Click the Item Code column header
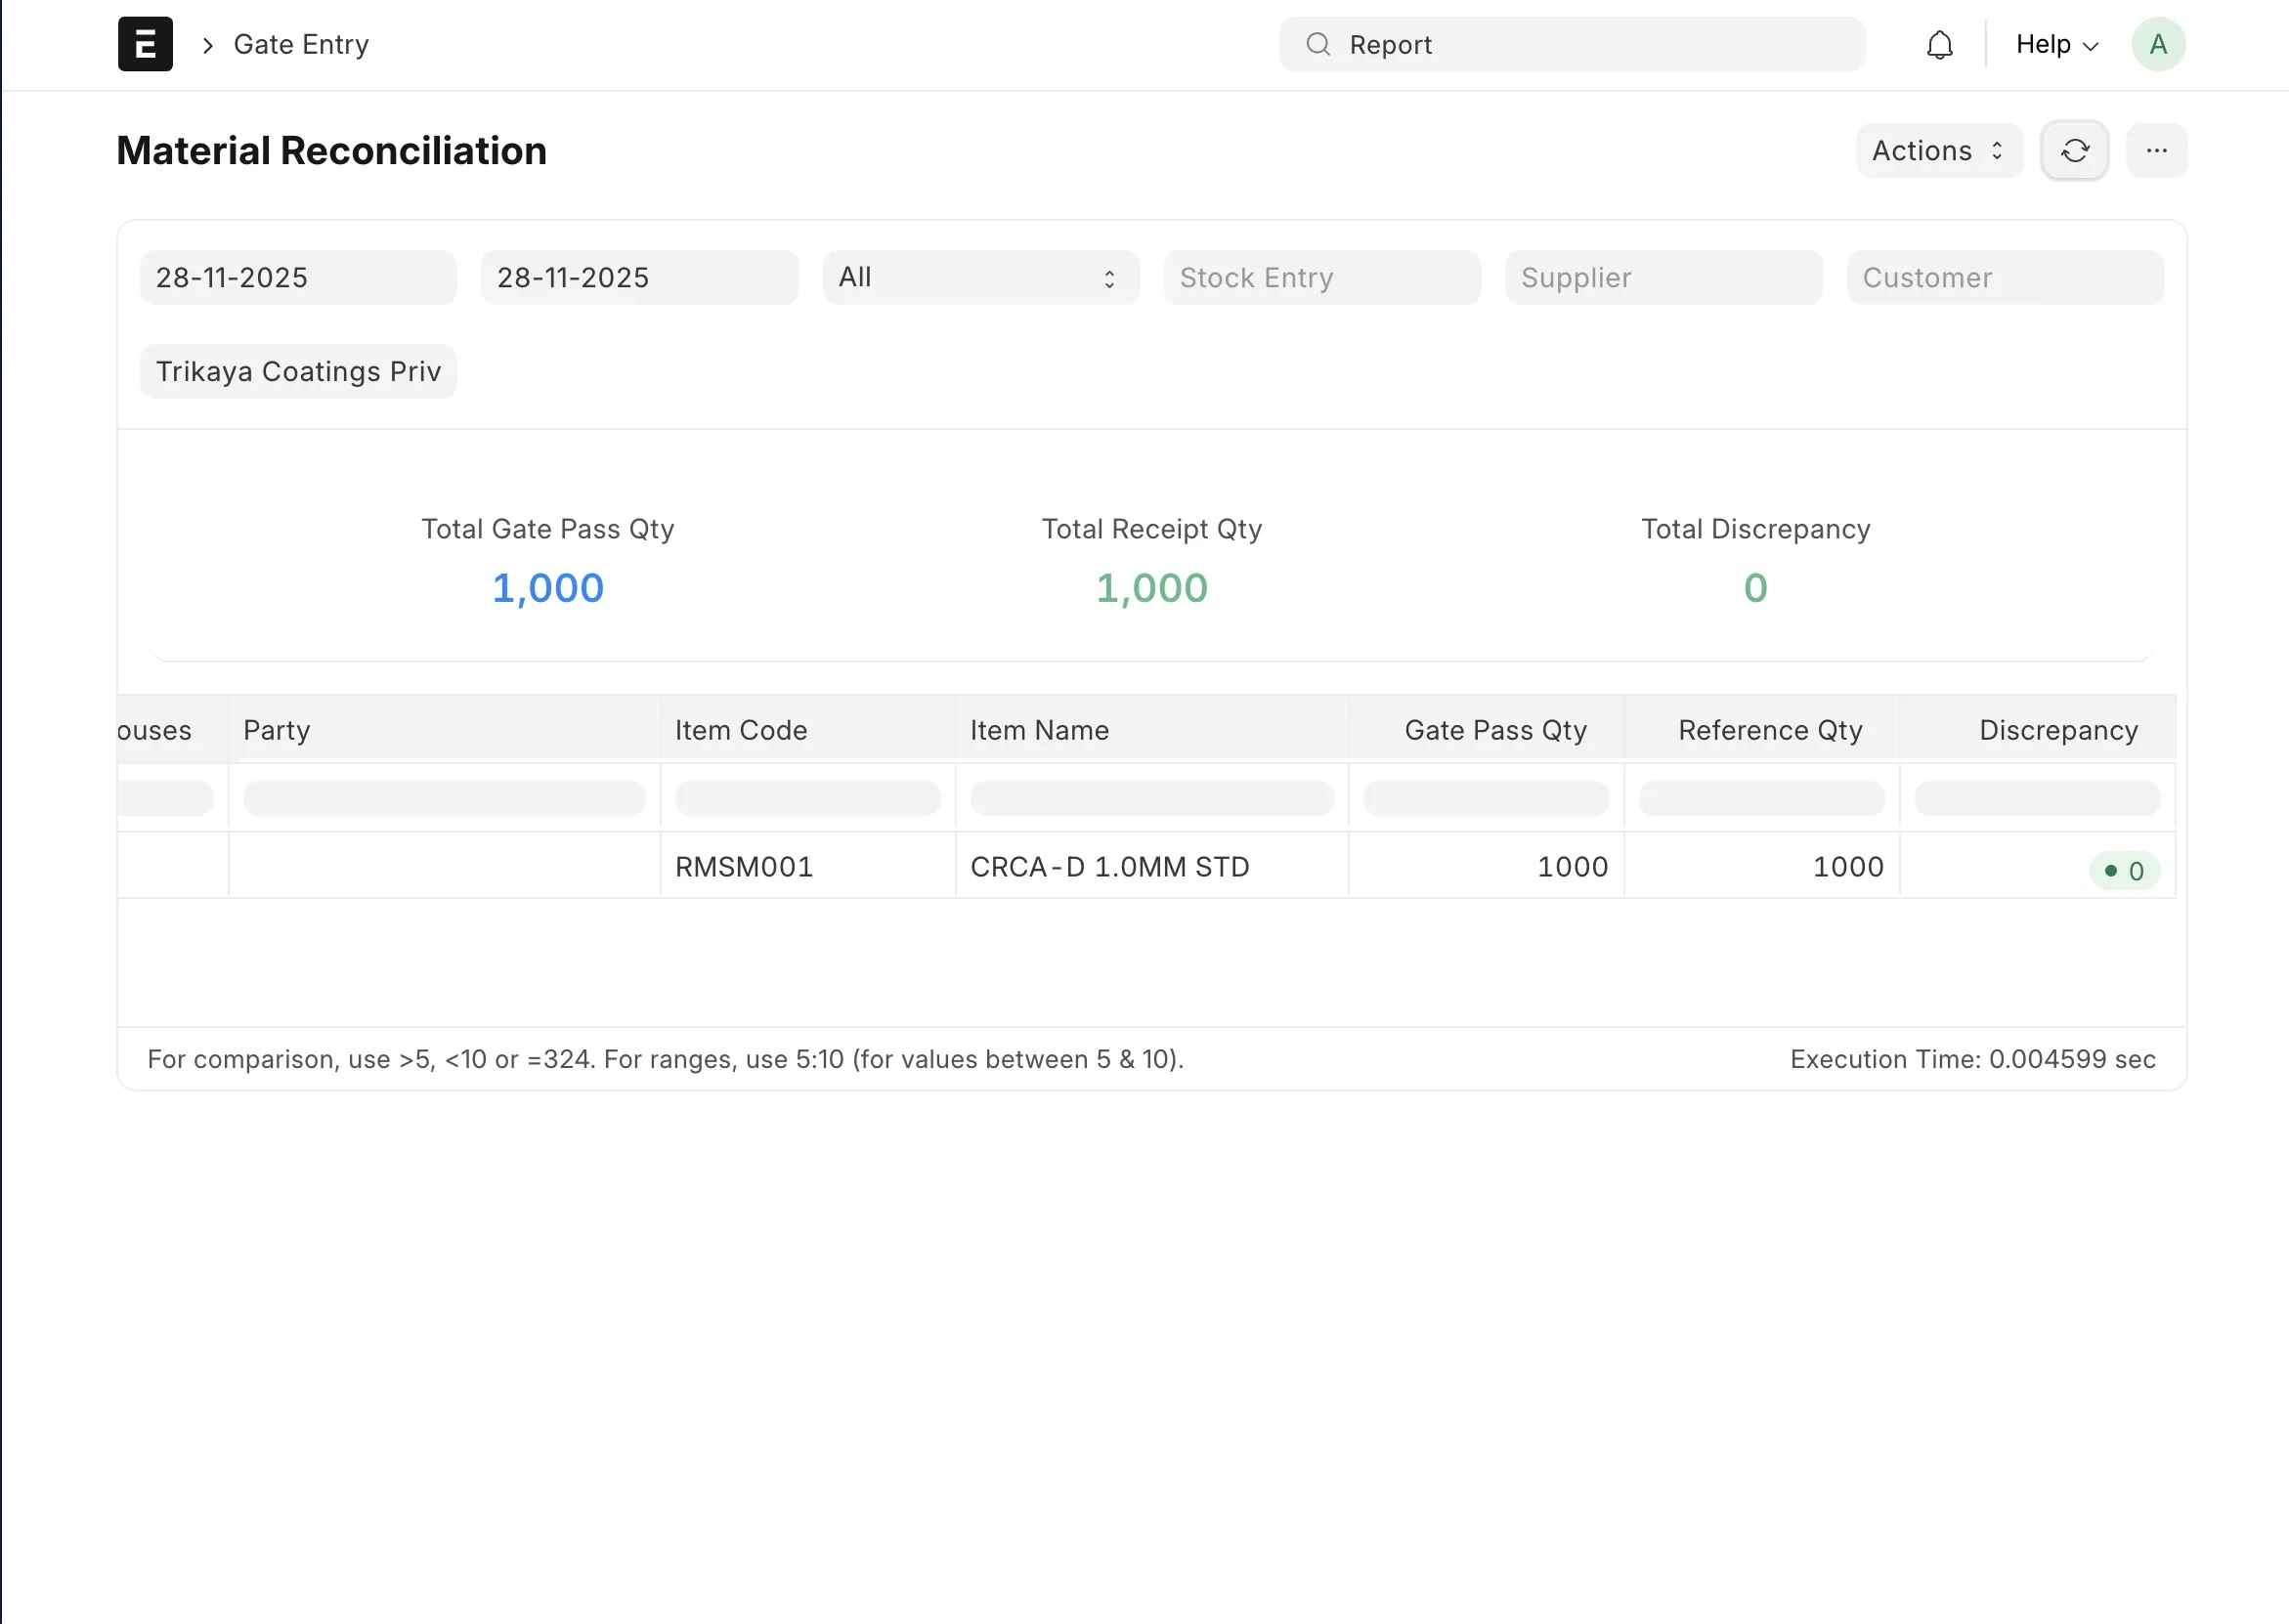2289x1624 pixels. point(741,730)
